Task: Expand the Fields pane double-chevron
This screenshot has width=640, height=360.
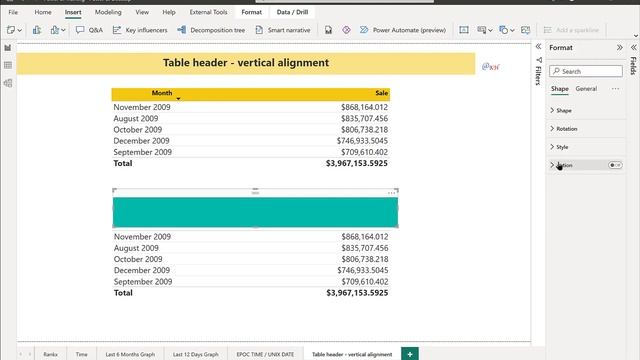Action: click(x=633, y=47)
